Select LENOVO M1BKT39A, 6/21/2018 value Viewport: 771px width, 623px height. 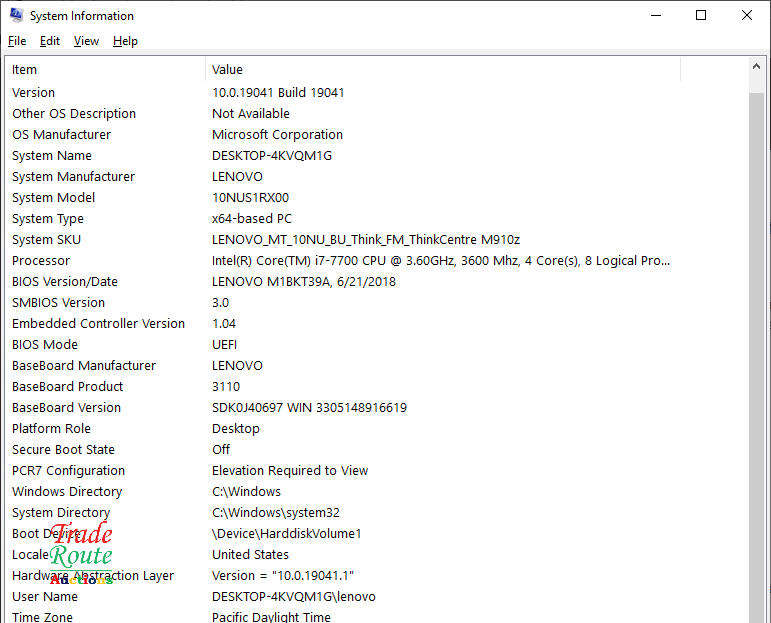(x=304, y=282)
